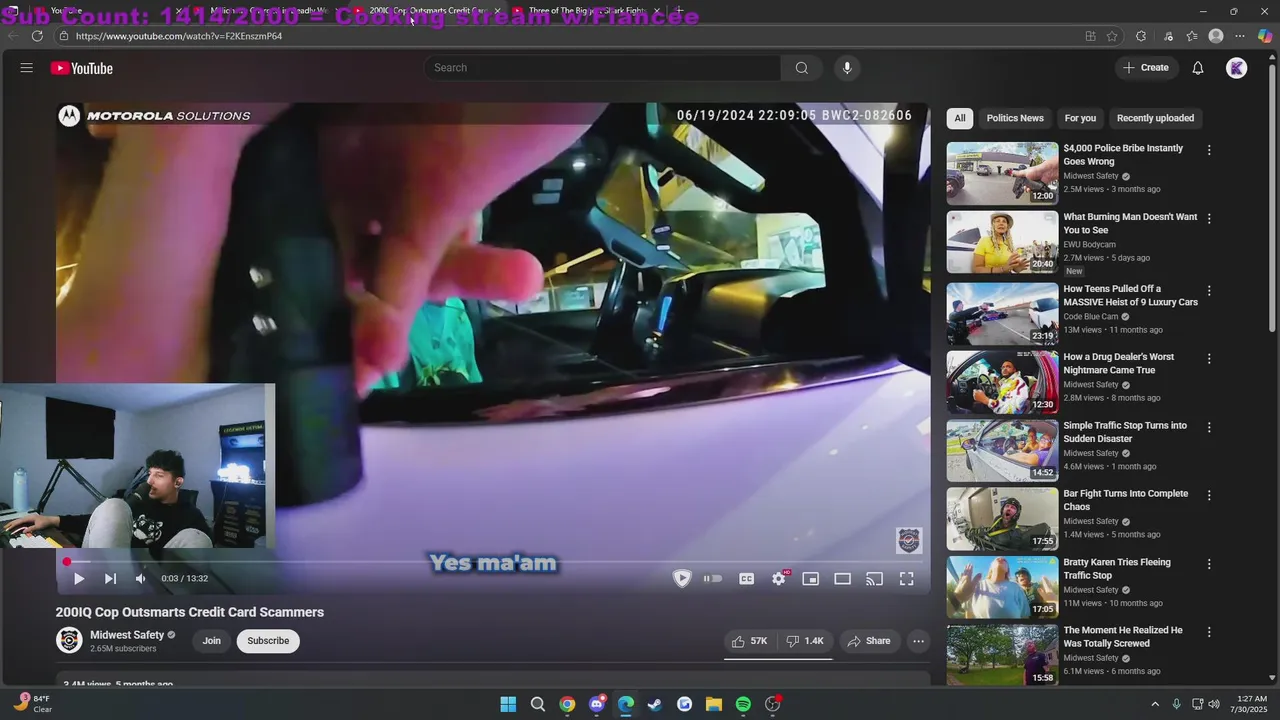This screenshot has height=720, width=1280.
Task: Select the Recently uploaded filter chip
Action: [x=1155, y=118]
